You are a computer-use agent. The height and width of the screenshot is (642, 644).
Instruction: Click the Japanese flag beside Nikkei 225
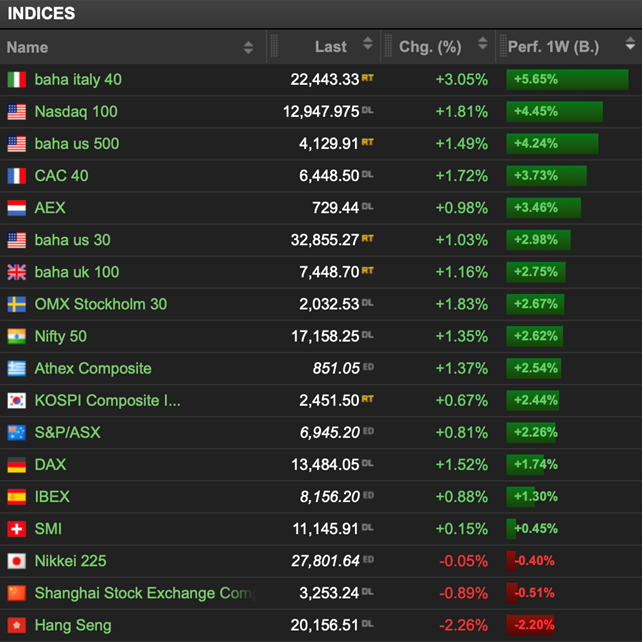point(16,561)
